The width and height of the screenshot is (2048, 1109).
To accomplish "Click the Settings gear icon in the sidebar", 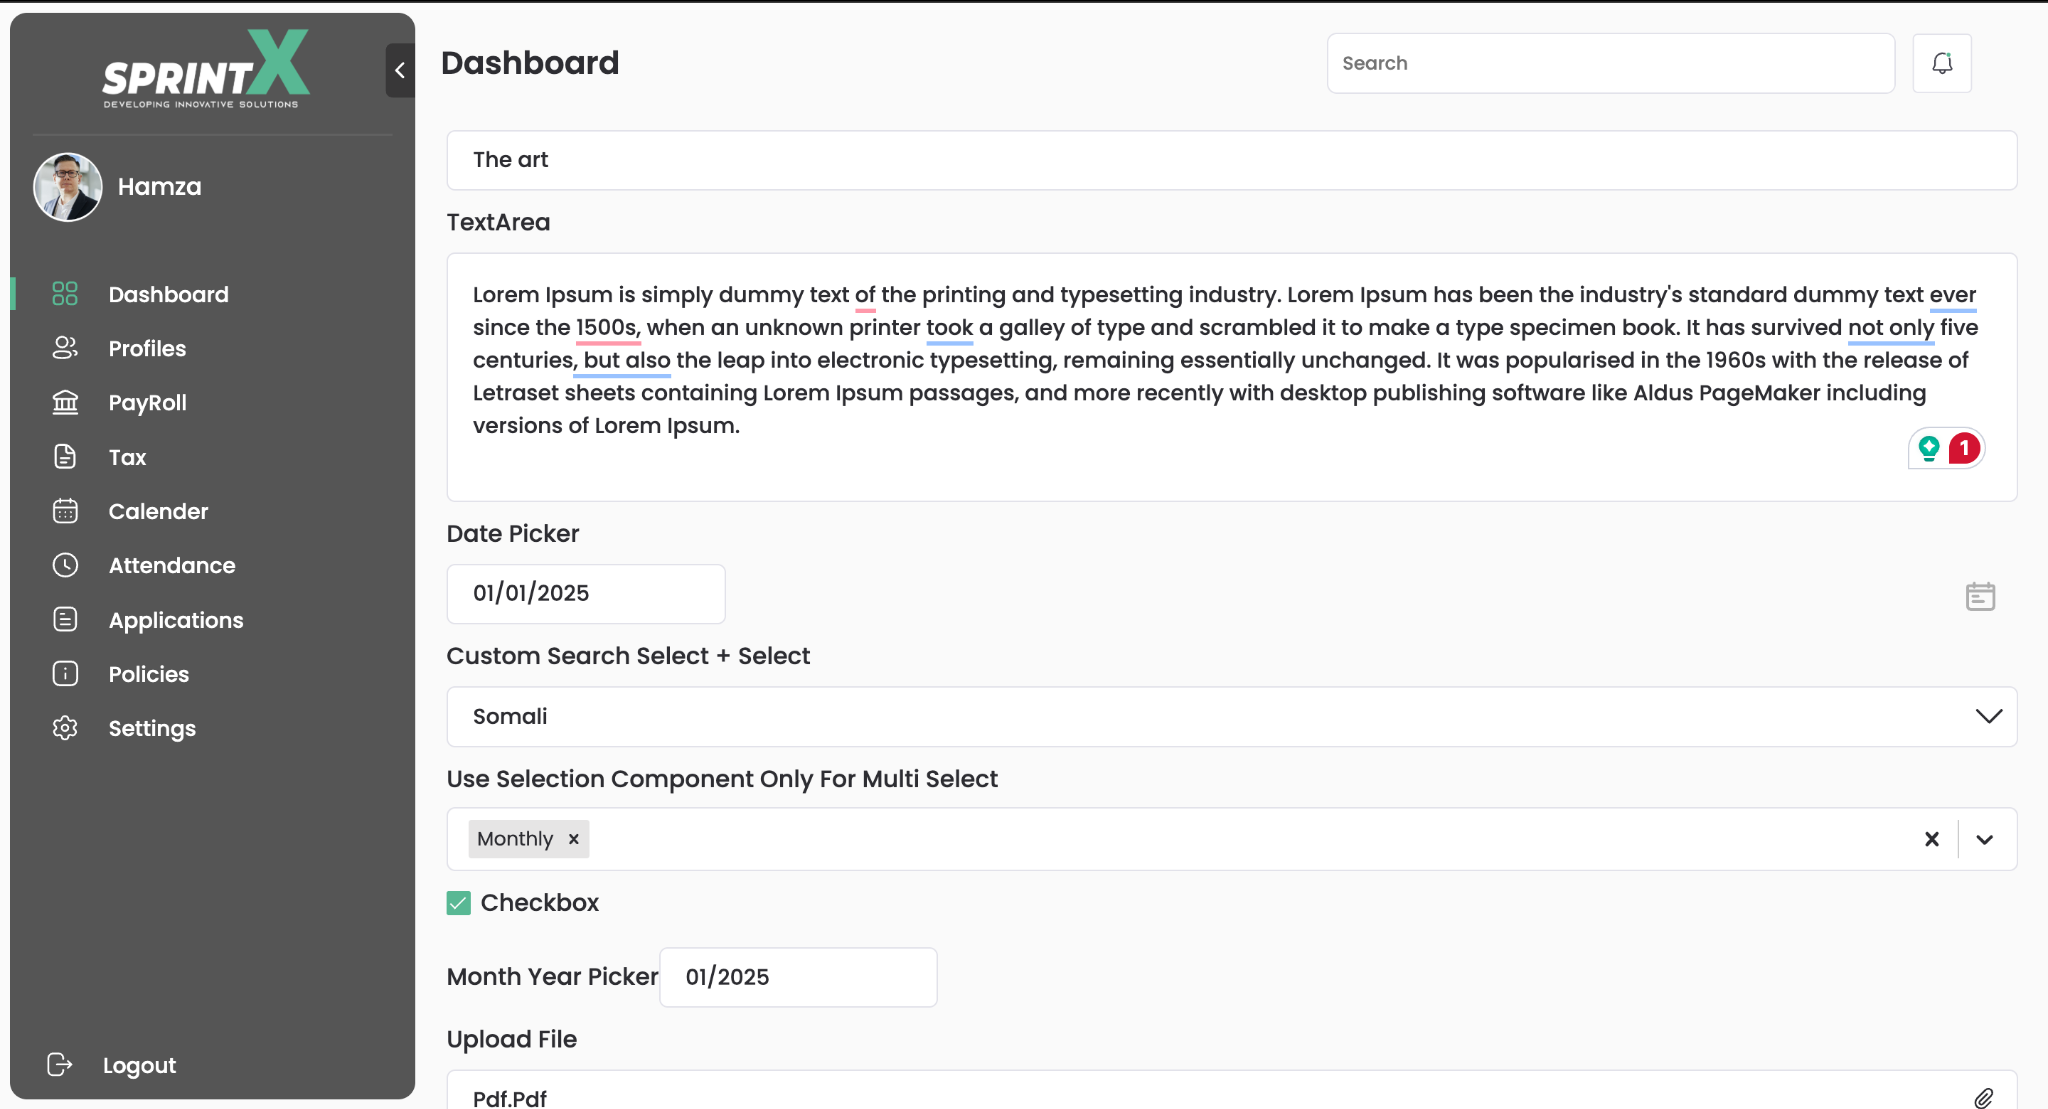I will 65,728.
